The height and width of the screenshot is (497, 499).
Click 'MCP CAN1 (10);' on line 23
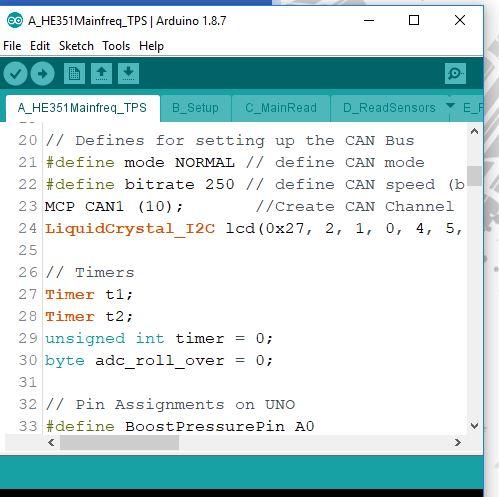pos(114,207)
